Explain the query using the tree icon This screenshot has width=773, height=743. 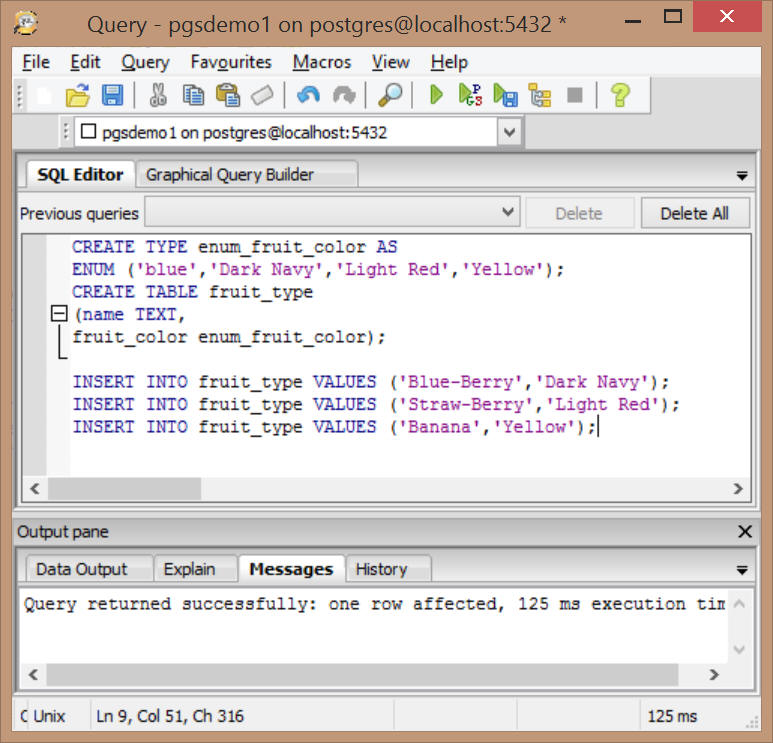[540, 95]
